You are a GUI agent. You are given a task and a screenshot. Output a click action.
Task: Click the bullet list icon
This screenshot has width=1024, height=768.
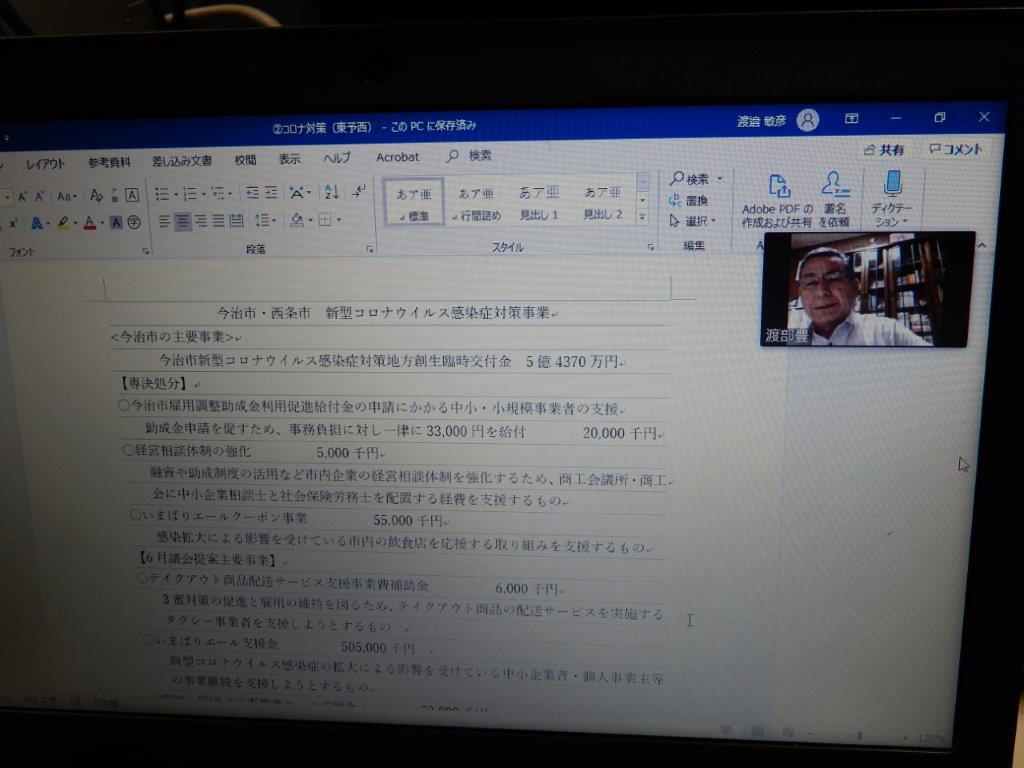(x=162, y=194)
